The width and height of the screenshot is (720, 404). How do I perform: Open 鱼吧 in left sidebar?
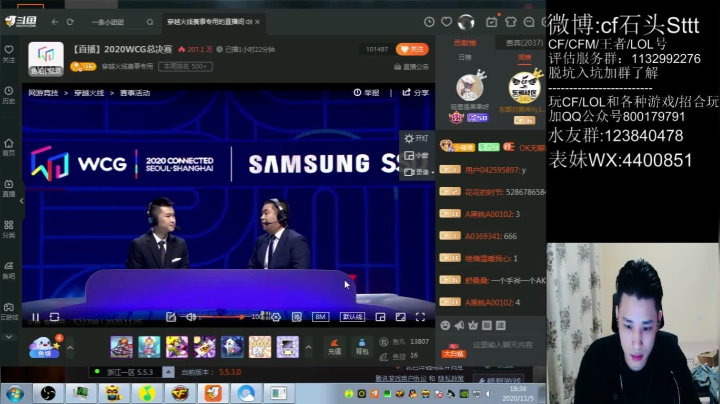(9, 270)
